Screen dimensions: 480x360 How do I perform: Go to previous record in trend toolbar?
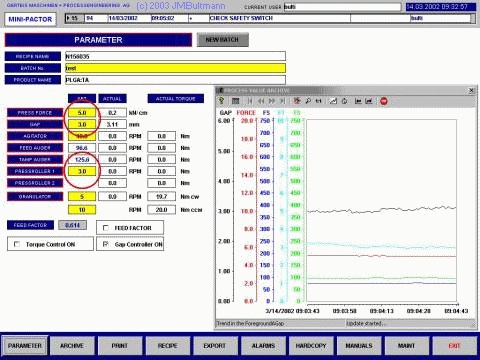coord(261,101)
